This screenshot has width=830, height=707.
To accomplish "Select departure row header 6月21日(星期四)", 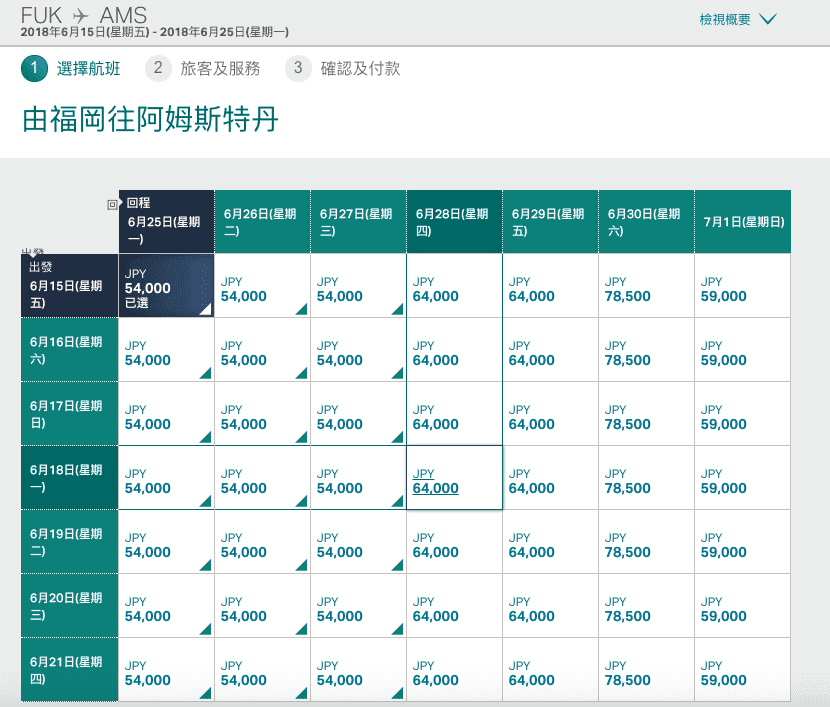I will (x=69, y=670).
